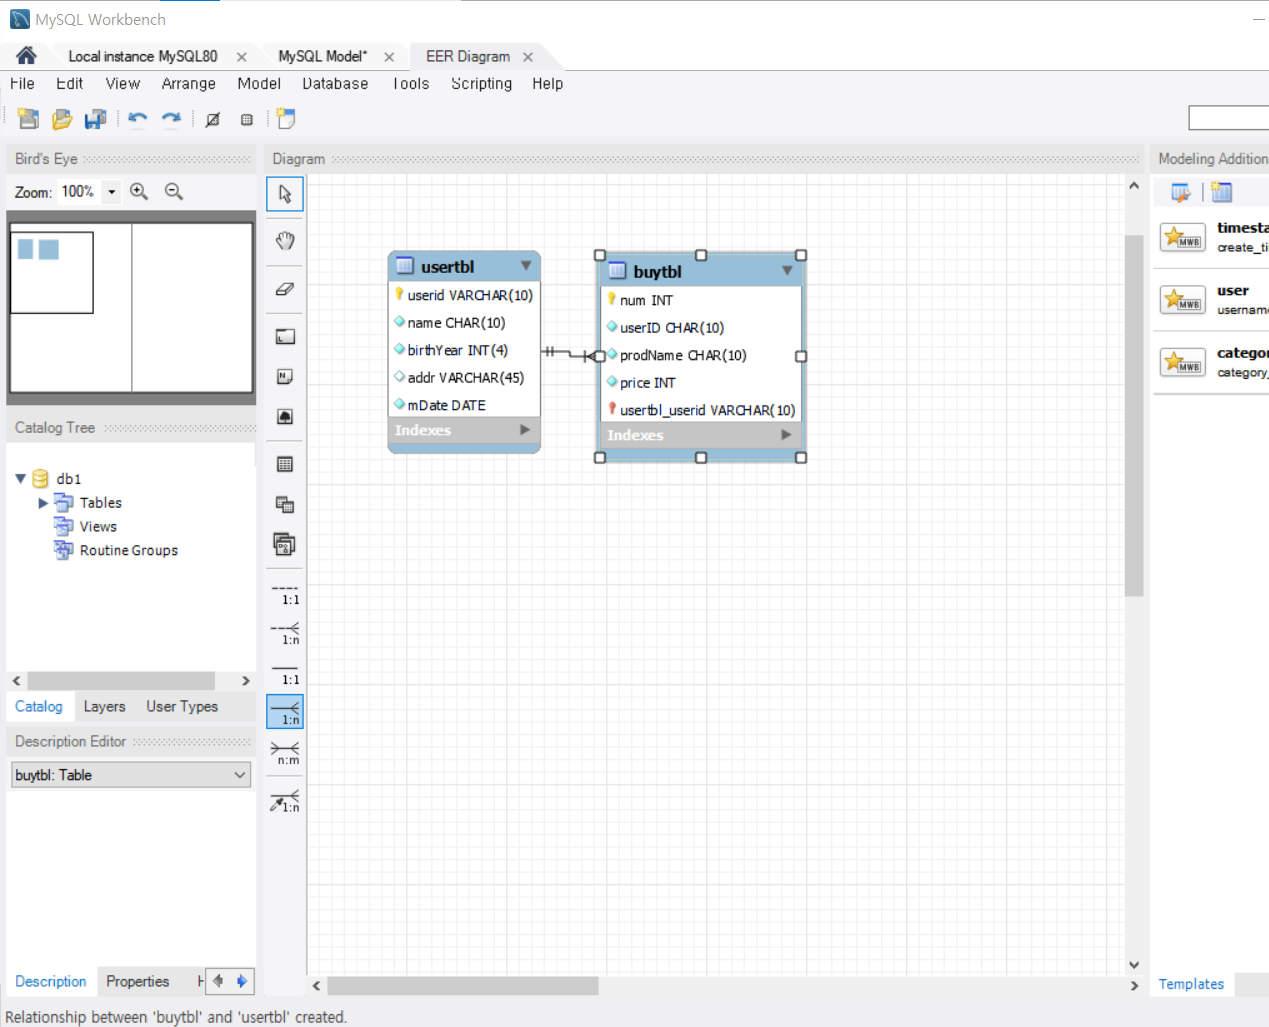Click the user template item

1213,300
